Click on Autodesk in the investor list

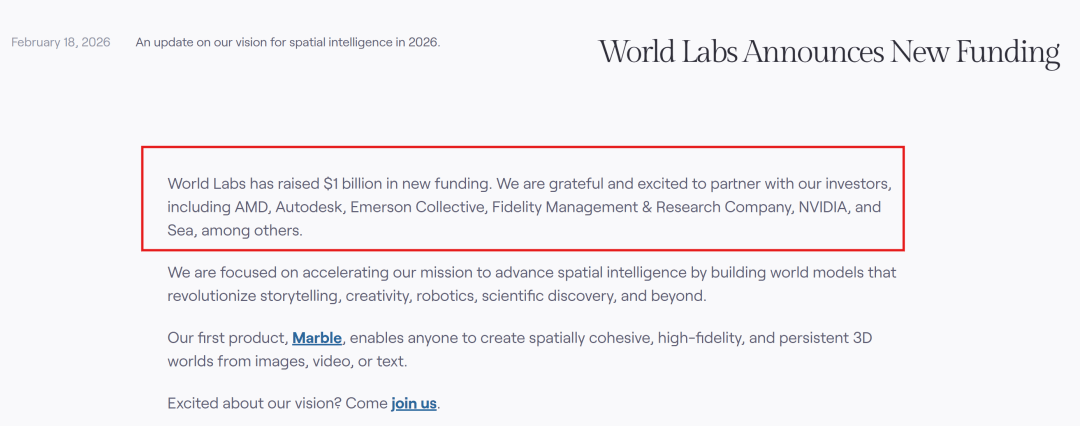click(307, 208)
